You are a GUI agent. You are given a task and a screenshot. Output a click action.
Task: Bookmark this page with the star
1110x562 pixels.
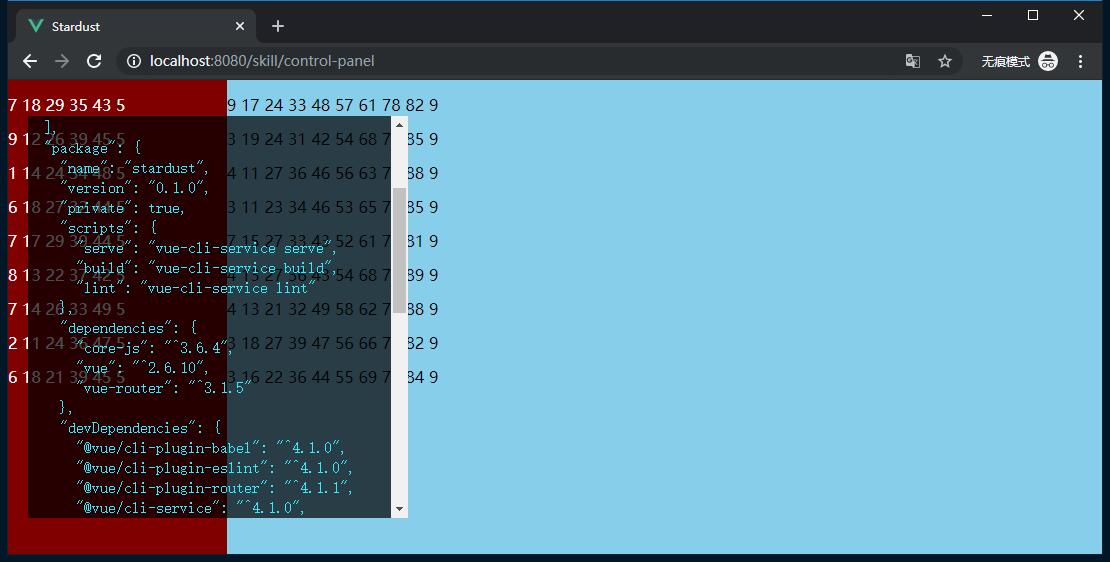click(x=944, y=61)
